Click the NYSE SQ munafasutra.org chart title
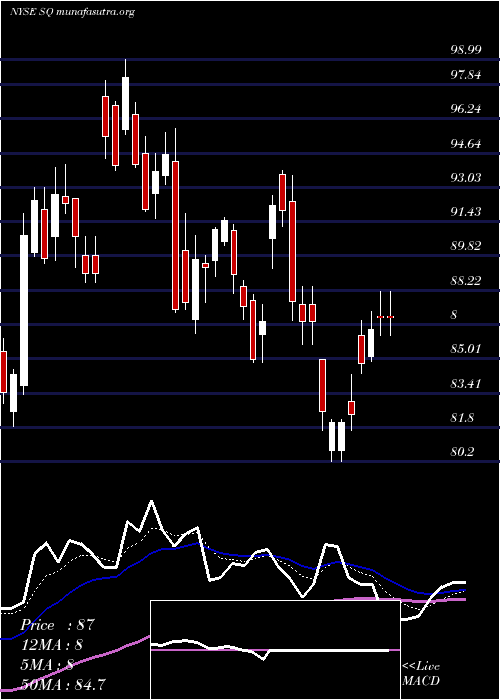Screen dimensions: 500x700 tap(72, 12)
